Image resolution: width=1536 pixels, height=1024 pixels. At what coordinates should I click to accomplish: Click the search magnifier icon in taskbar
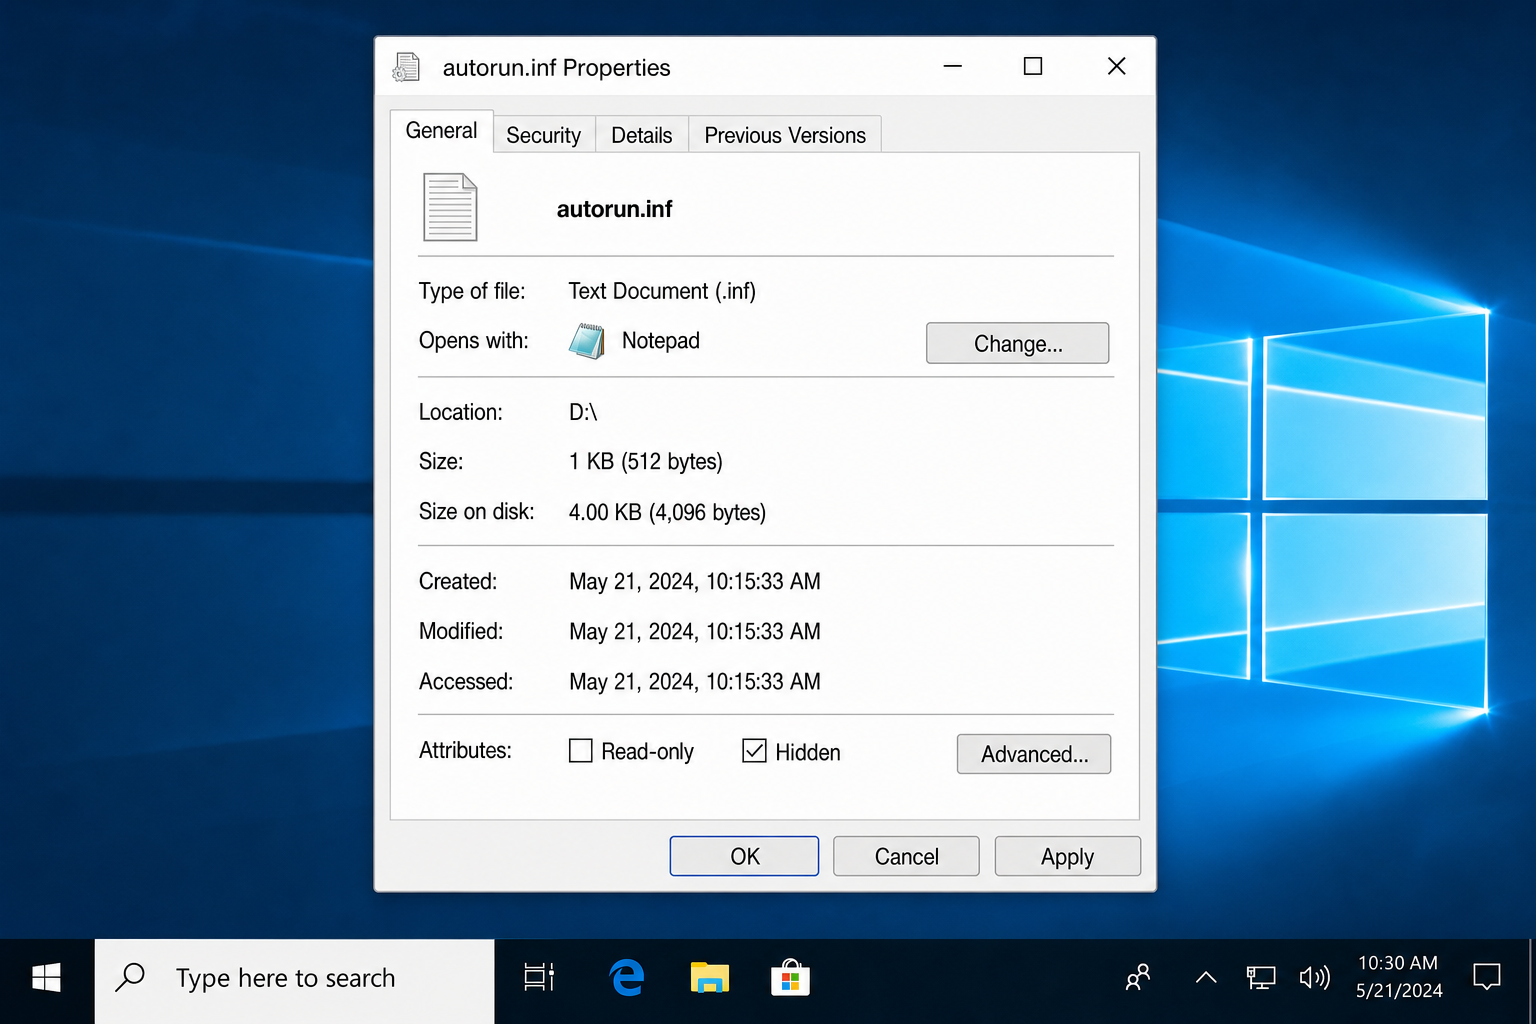click(x=130, y=977)
